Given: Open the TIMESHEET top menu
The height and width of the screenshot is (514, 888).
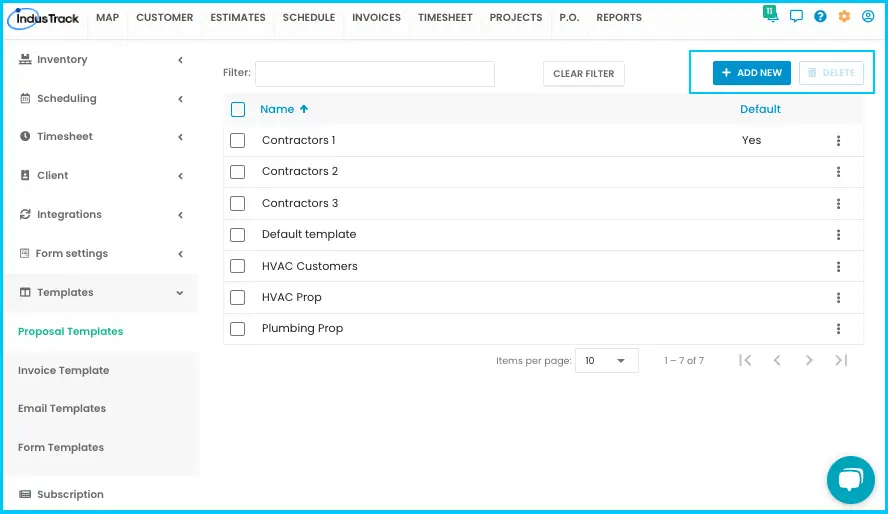Looking at the screenshot, I should pos(445,18).
